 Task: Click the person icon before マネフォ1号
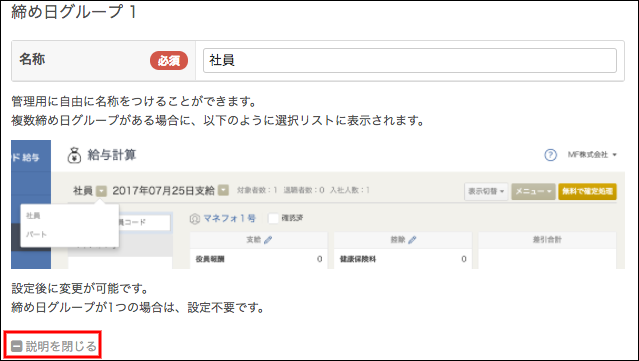coord(195,219)
